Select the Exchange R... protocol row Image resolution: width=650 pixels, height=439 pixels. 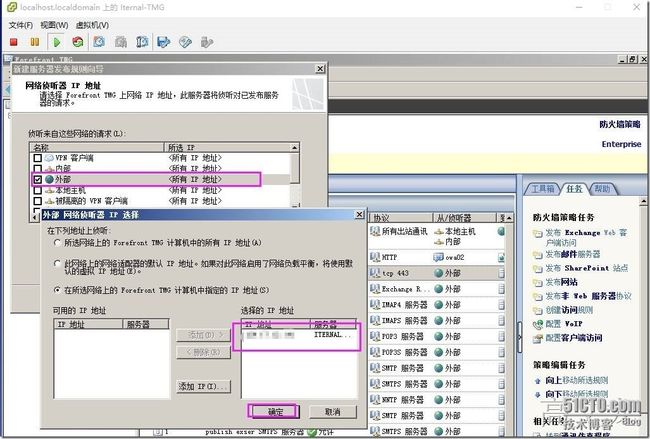click(437, 289)
